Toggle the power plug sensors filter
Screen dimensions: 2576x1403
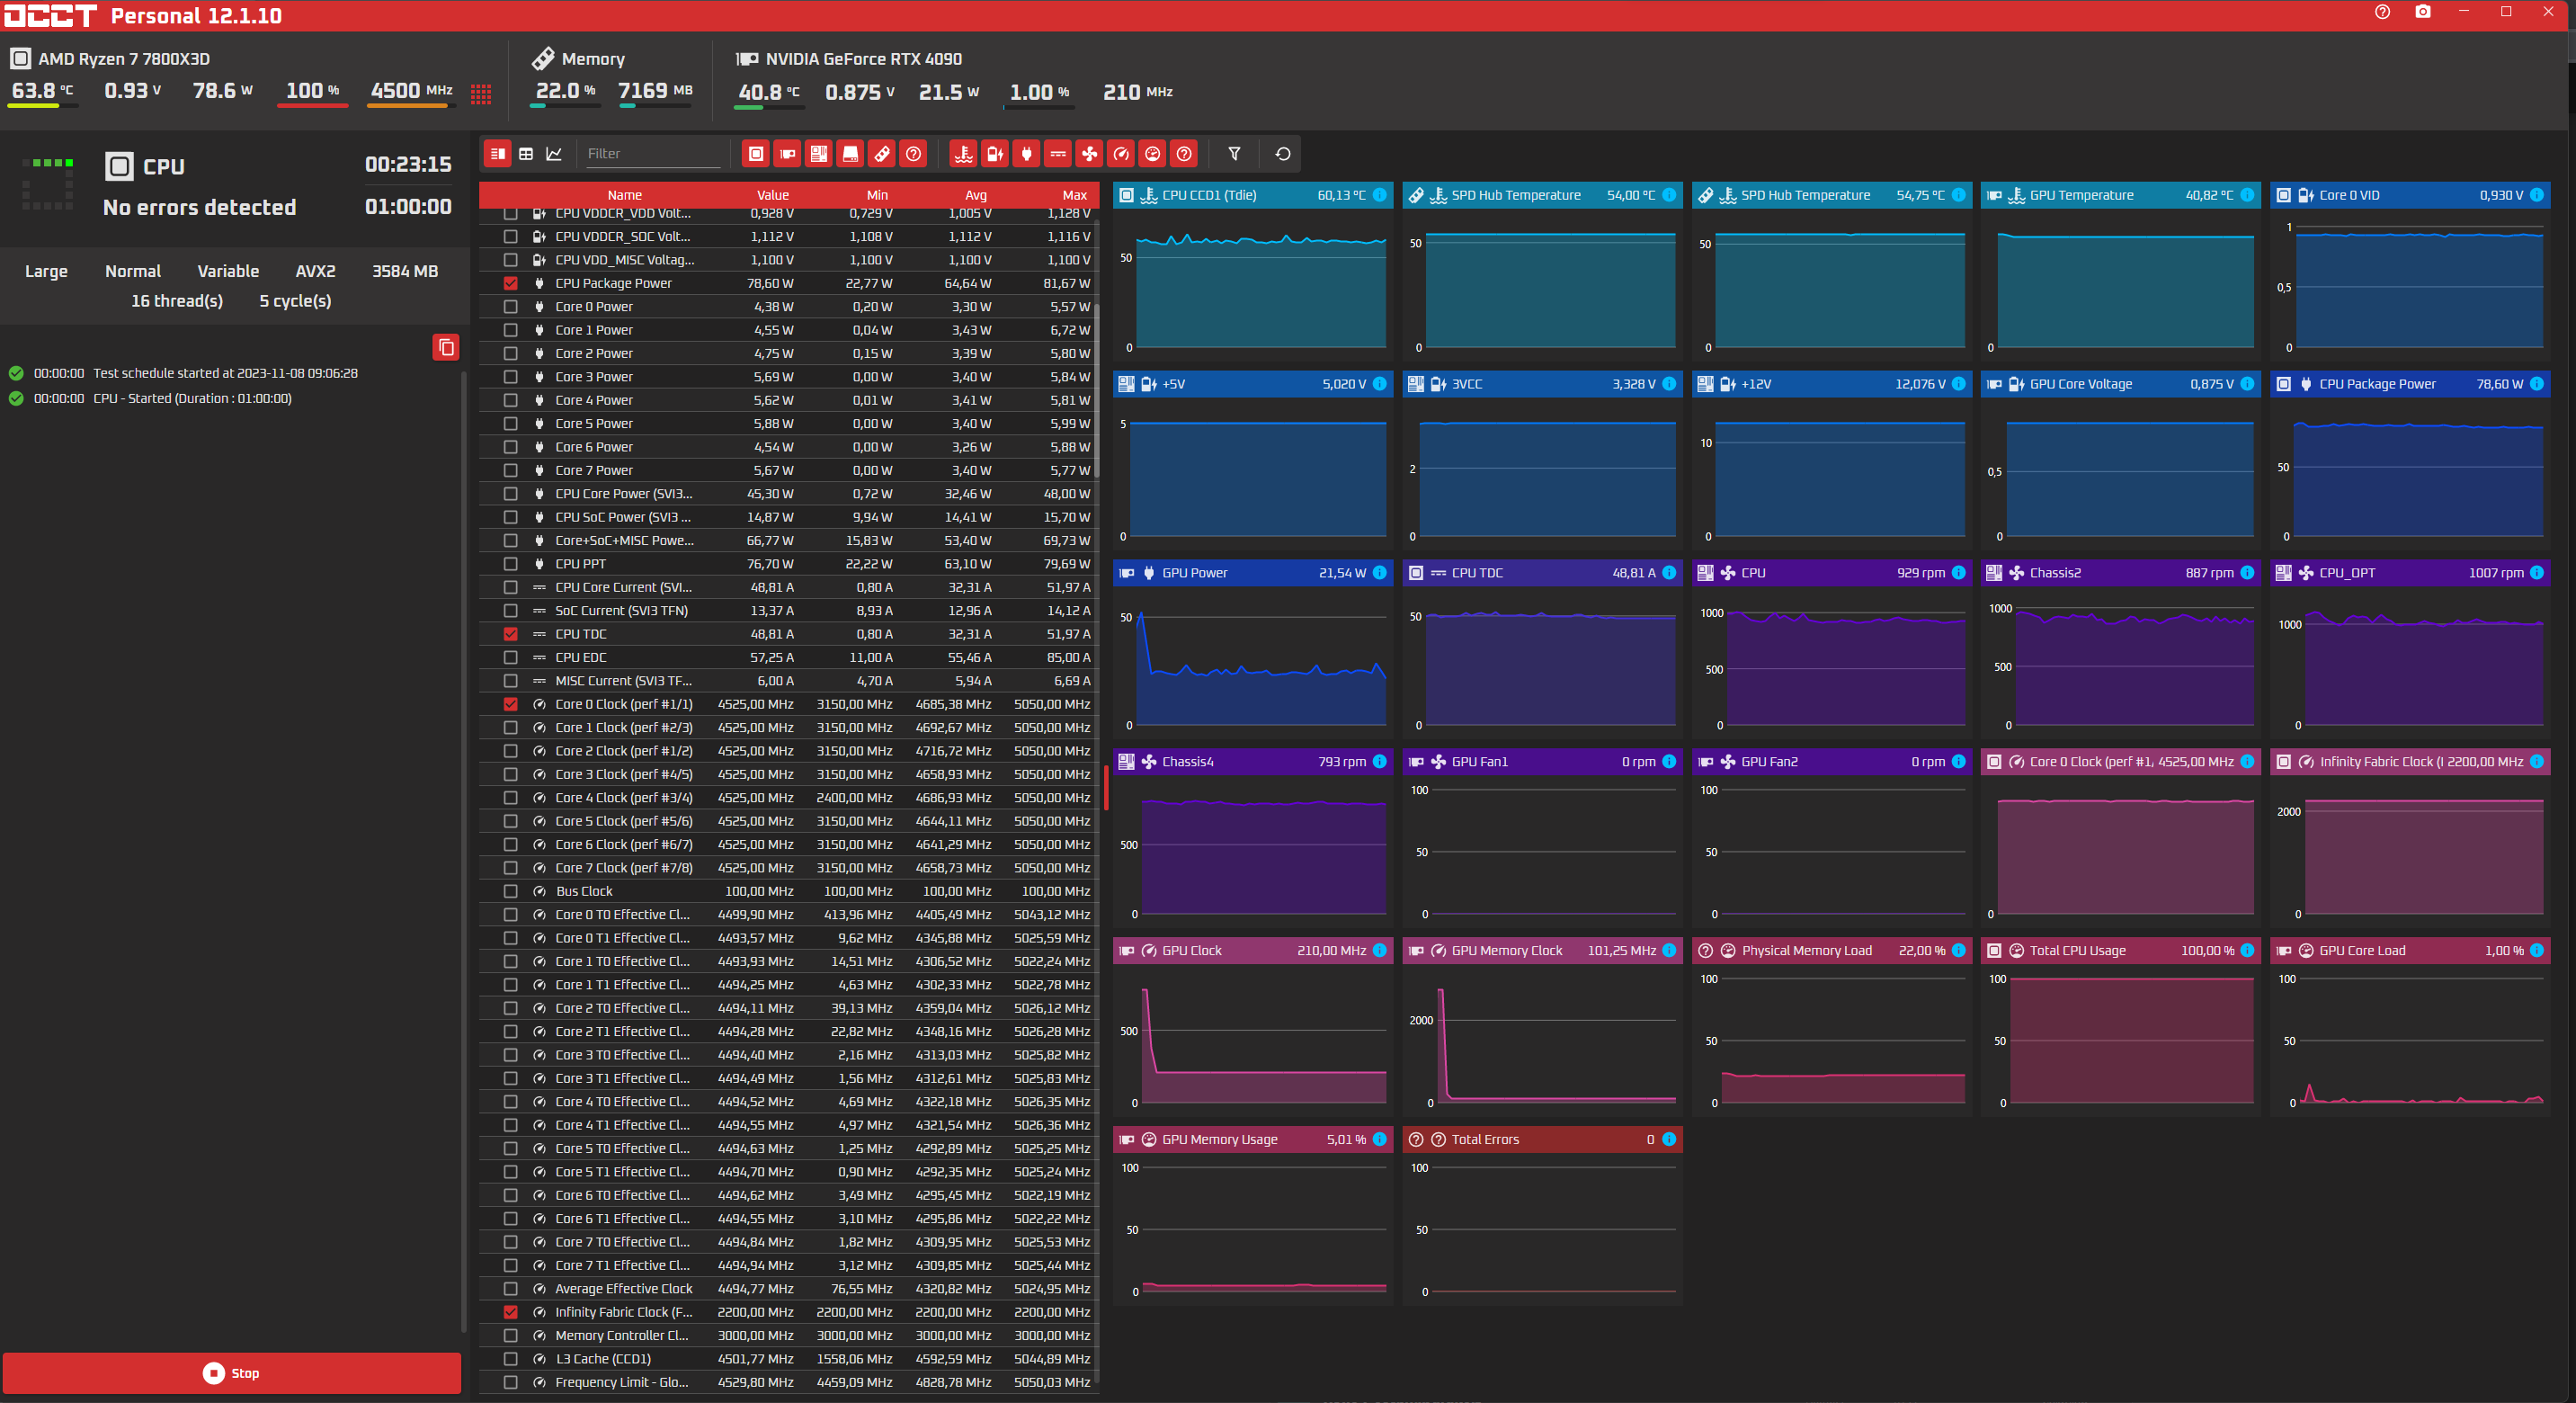pos(1026,154)
